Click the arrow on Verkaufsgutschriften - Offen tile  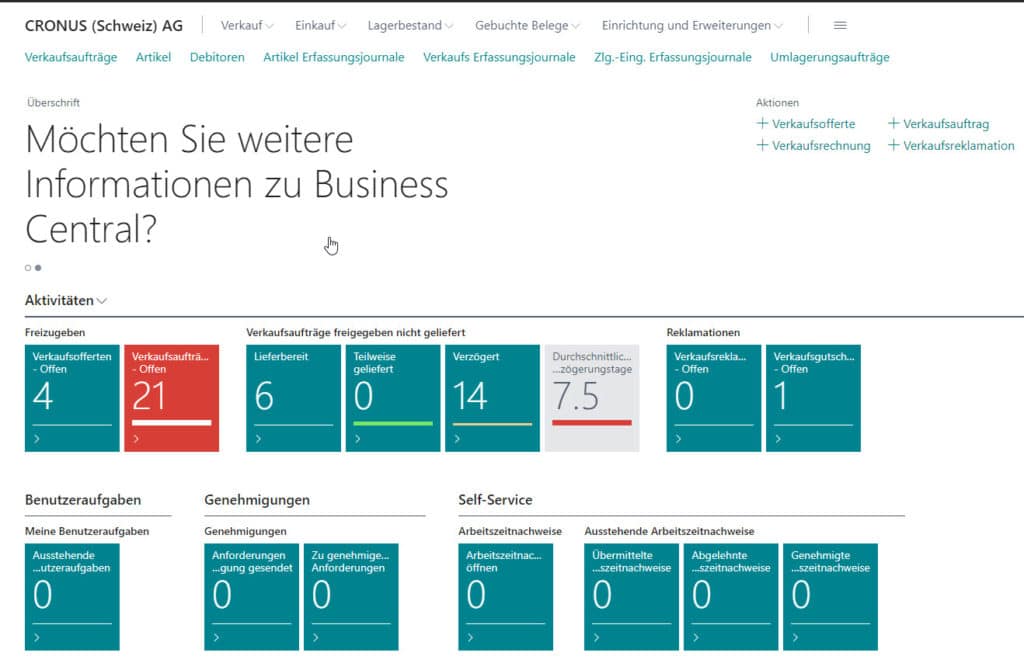[x=777, y=439]
